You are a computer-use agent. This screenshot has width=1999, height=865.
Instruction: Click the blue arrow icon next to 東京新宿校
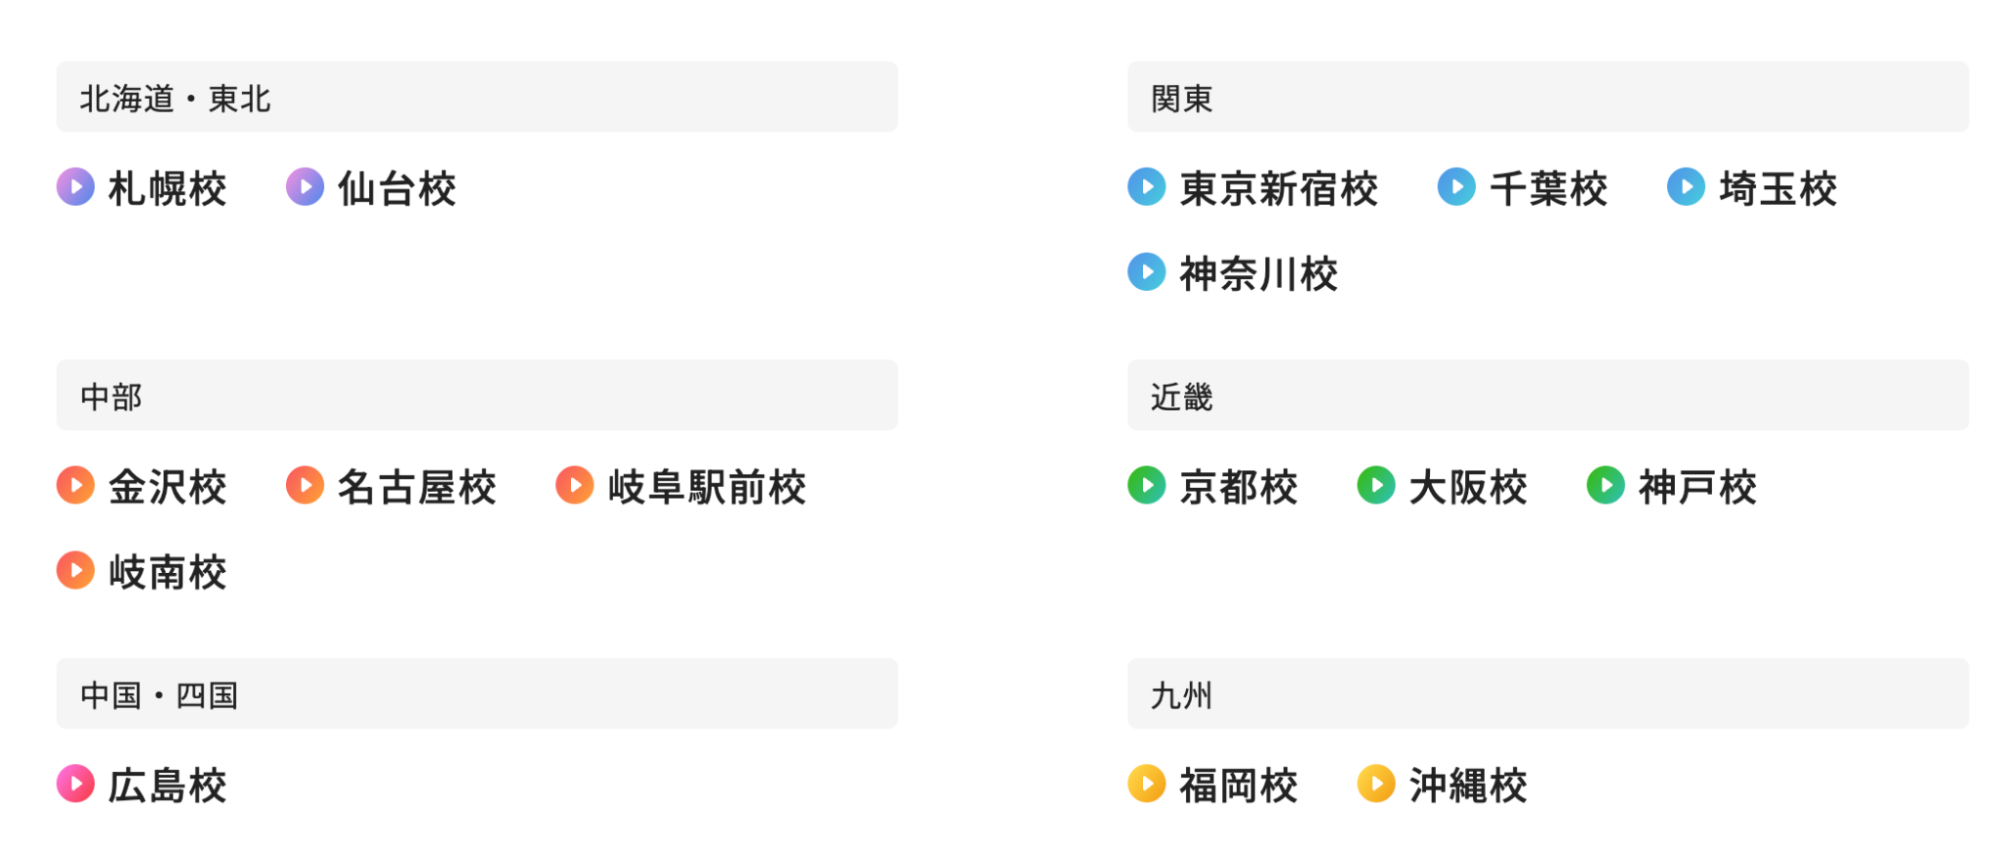(x=1146, y=187)
